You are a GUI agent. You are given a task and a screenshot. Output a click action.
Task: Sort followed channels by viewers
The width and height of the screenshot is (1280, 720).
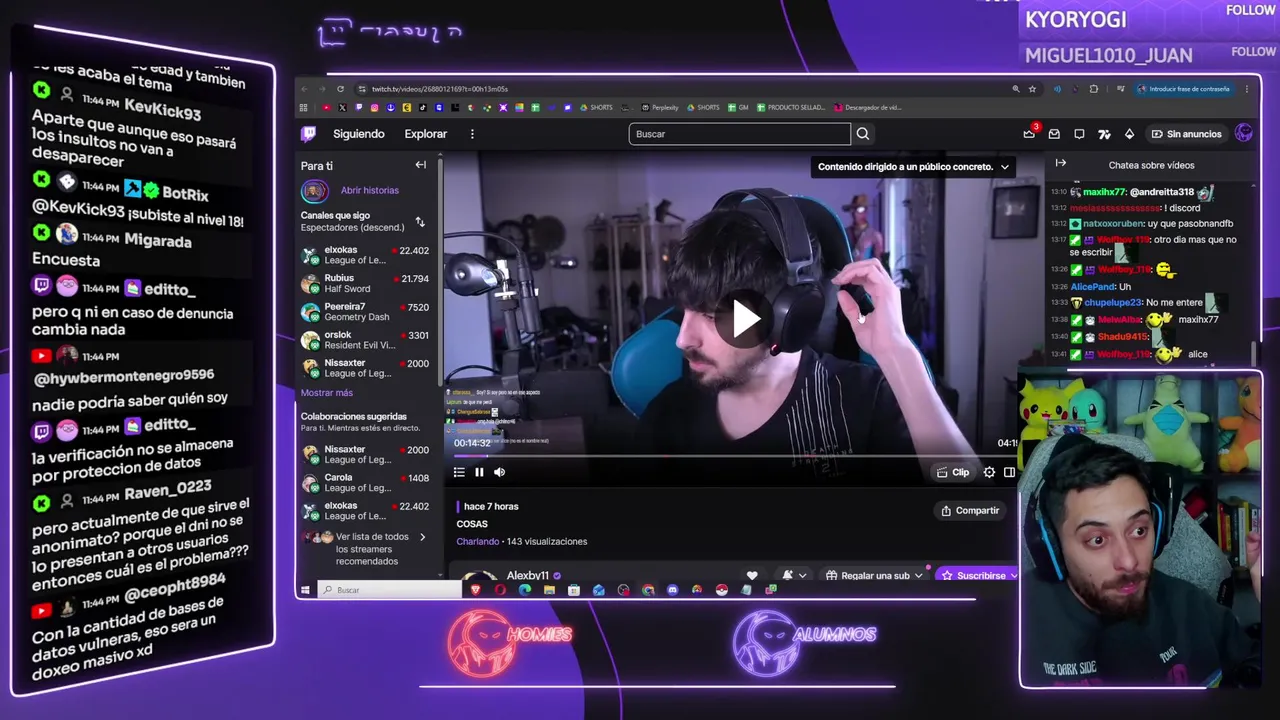420,222
